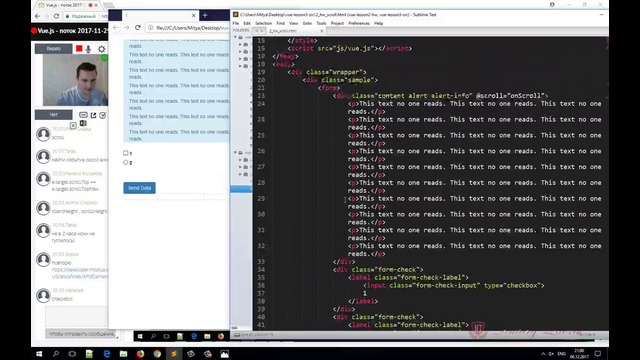
Task: Open the Selection menu in Sublime Text
Action: point(263,23)
